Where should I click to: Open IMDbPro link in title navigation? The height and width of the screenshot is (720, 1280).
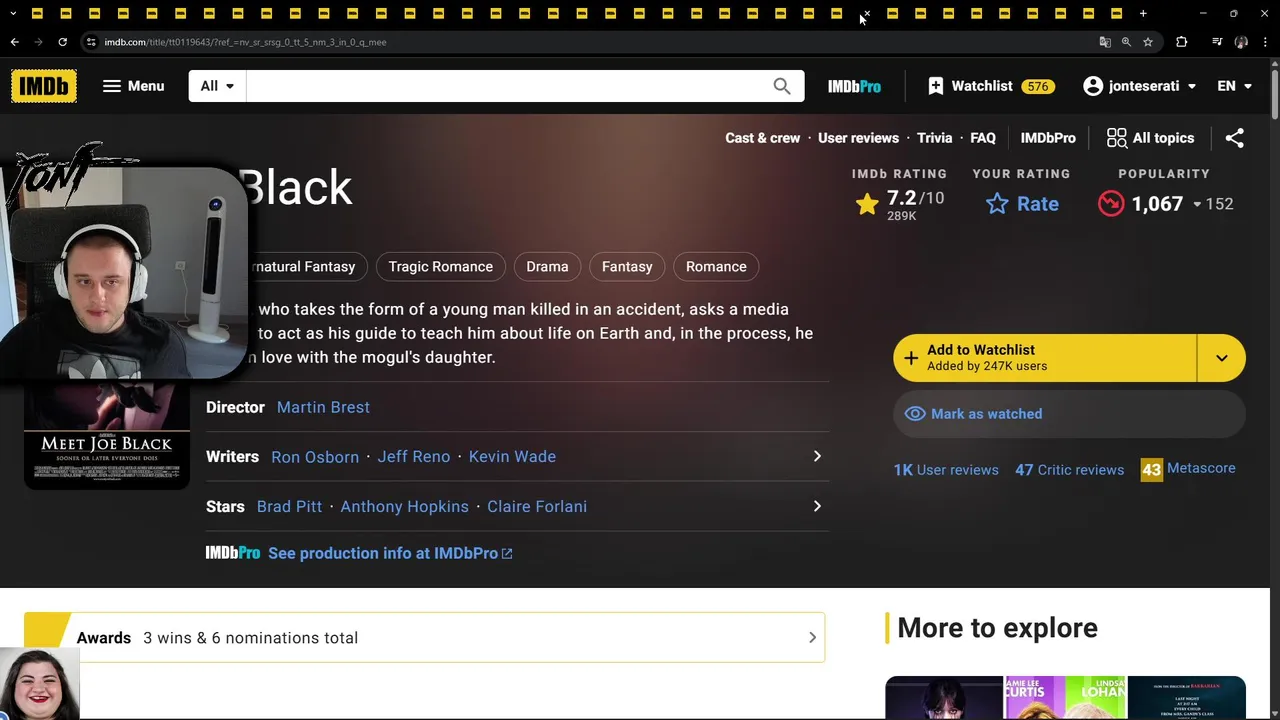(1048, 138)
